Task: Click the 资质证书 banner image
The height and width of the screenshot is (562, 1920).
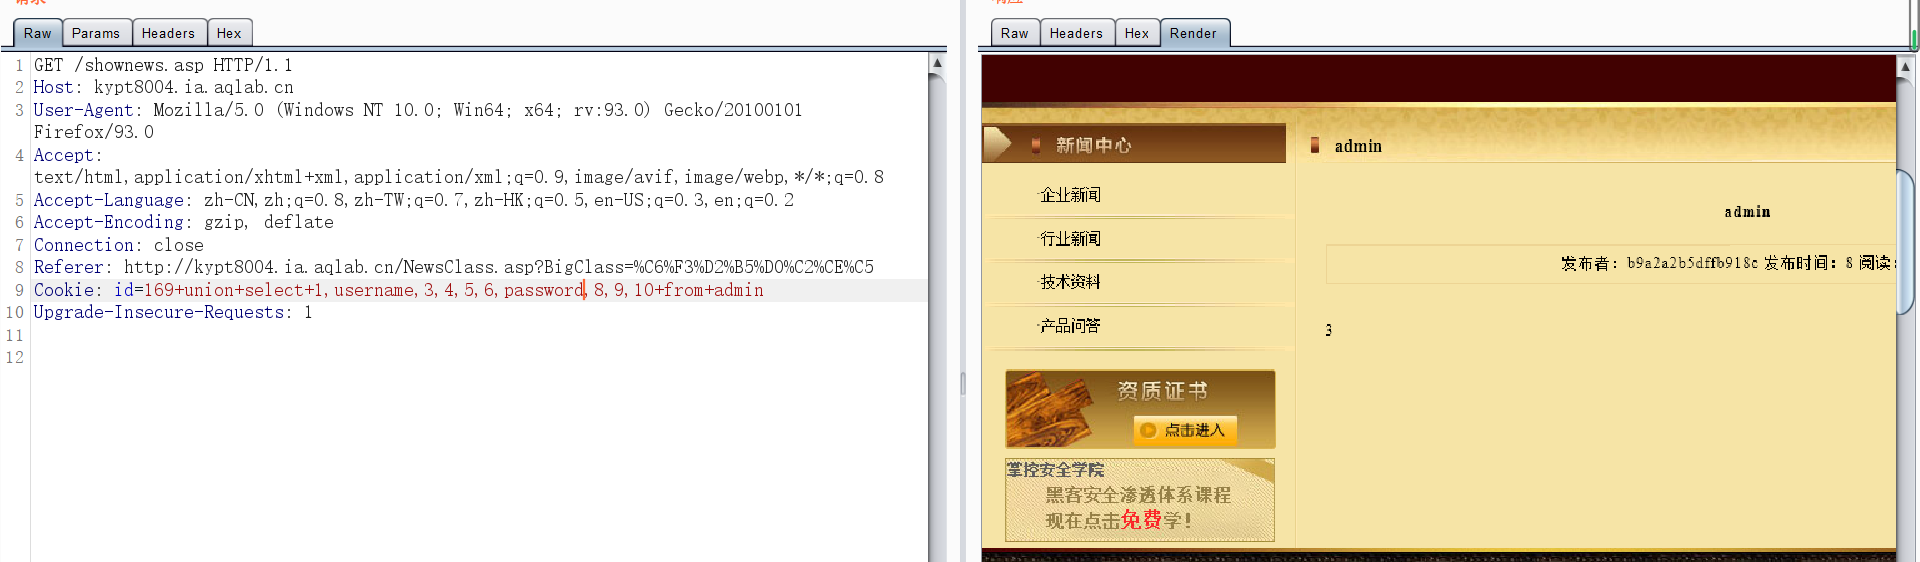Action: click(1140, 409)
